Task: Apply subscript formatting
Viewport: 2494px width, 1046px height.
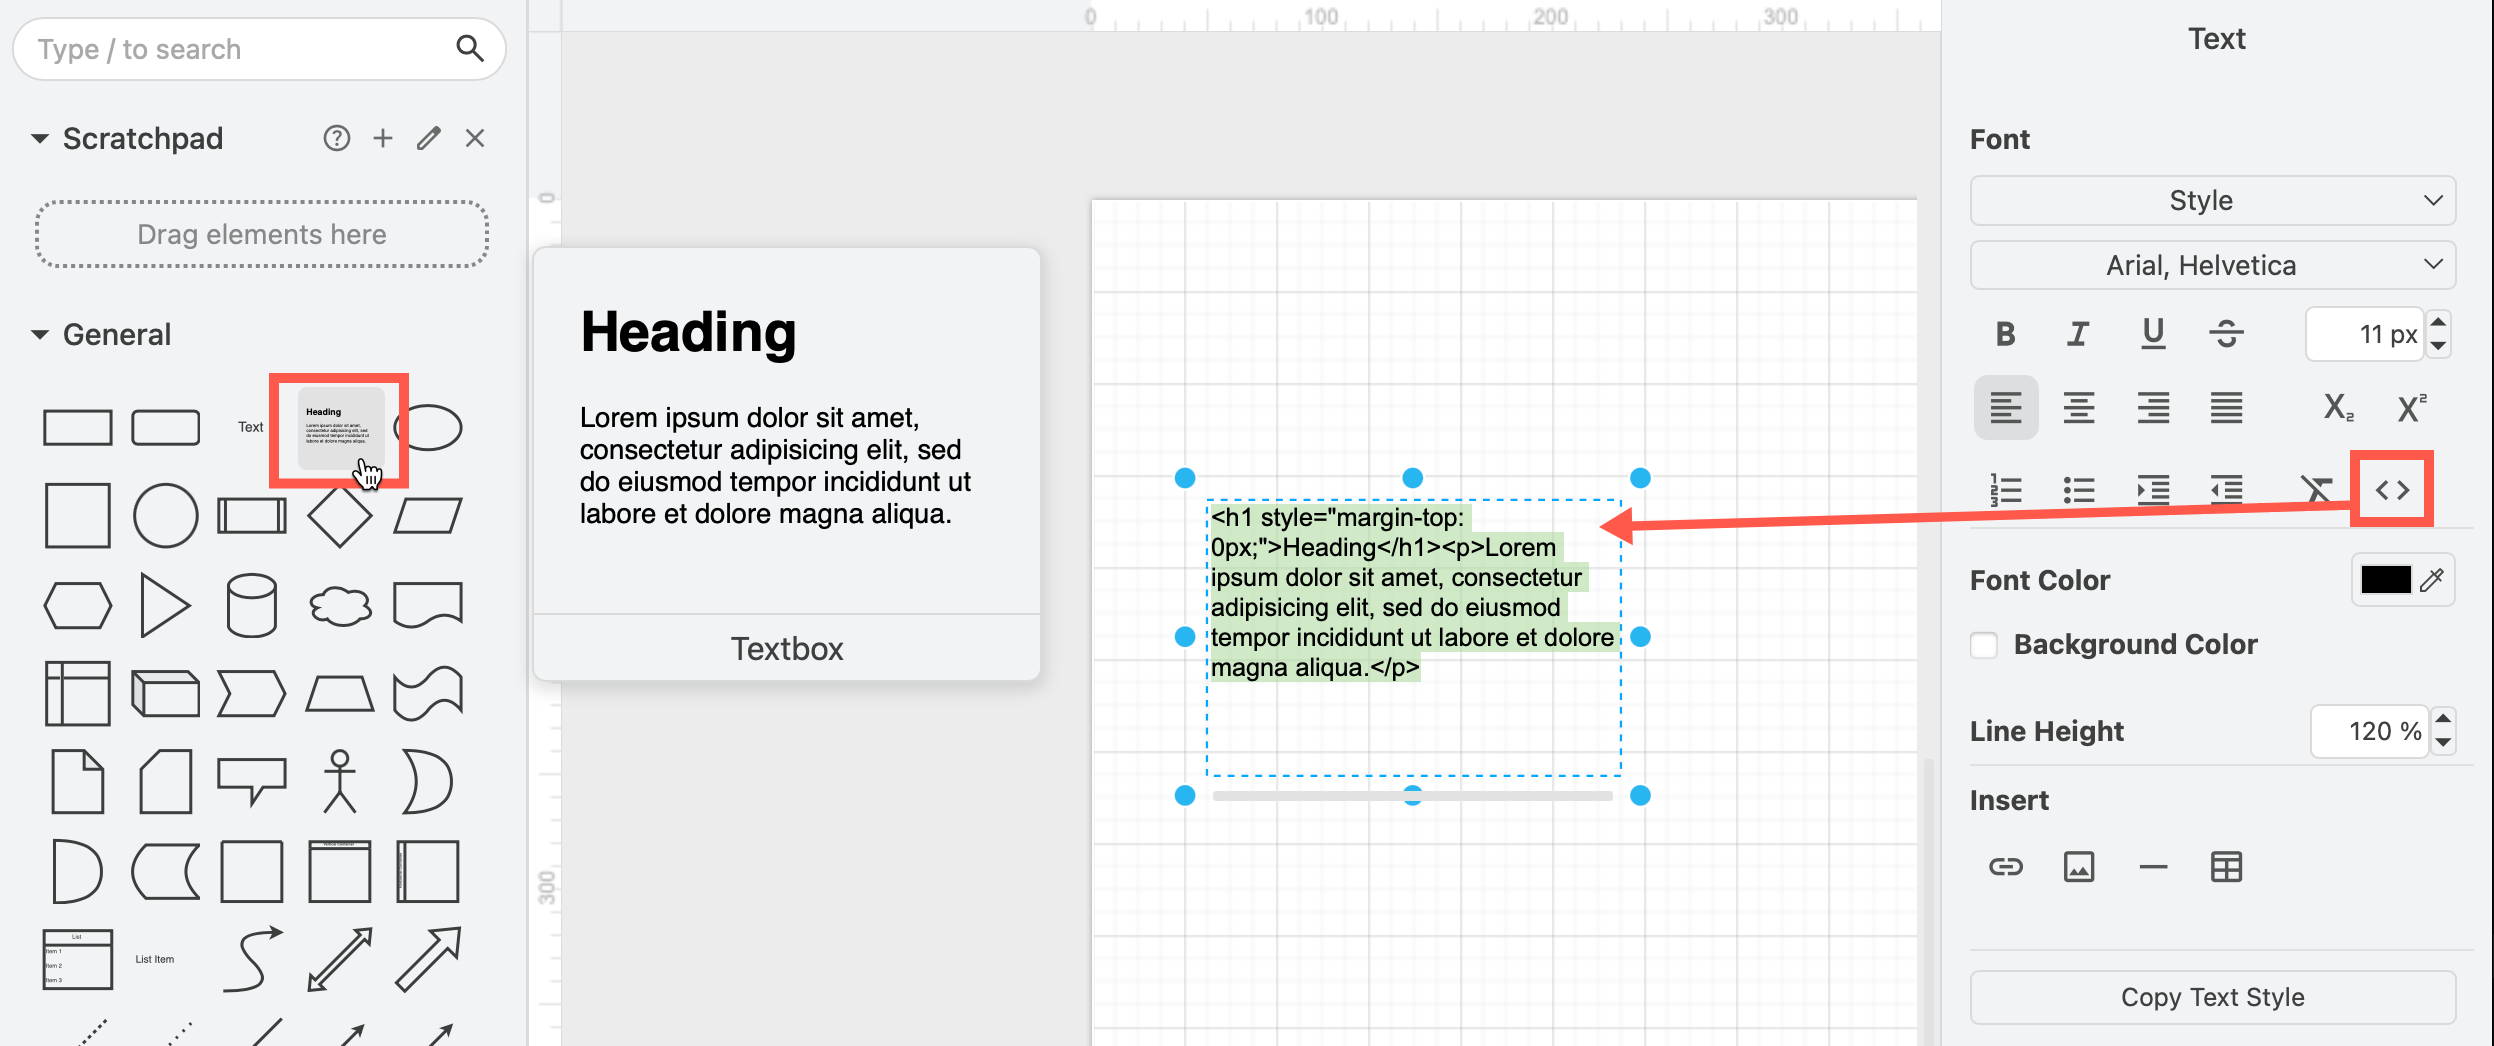Action: (x=2338, y=407)
